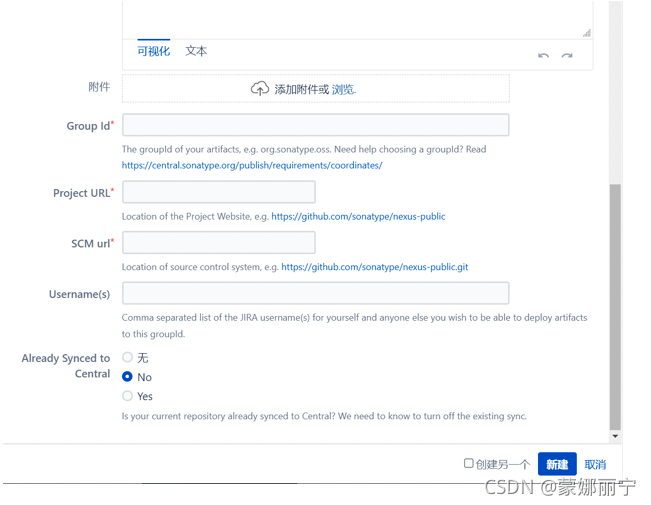Click the SCM url field label
Viewport: 651px width, 505px height.
91,243
